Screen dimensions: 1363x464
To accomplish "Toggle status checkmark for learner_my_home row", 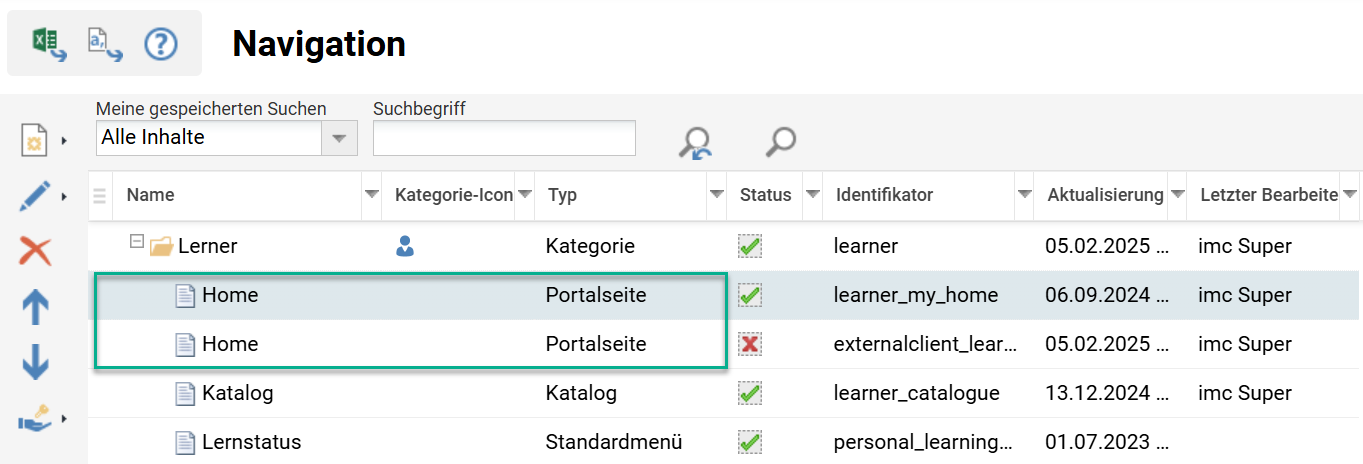I will [x=750, y=295].
